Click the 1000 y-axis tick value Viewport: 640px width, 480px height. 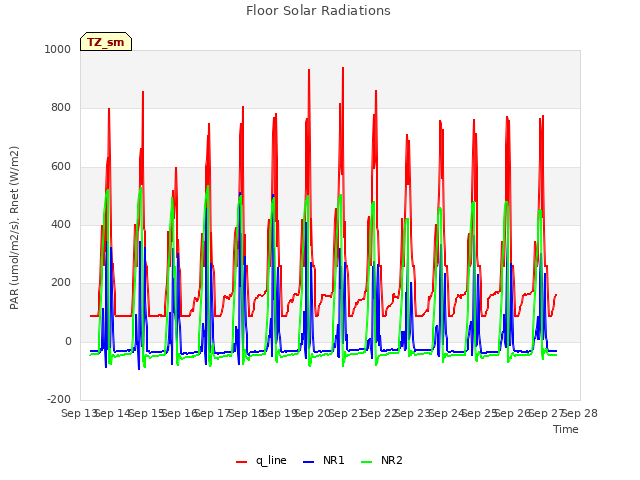click(58, 49)
